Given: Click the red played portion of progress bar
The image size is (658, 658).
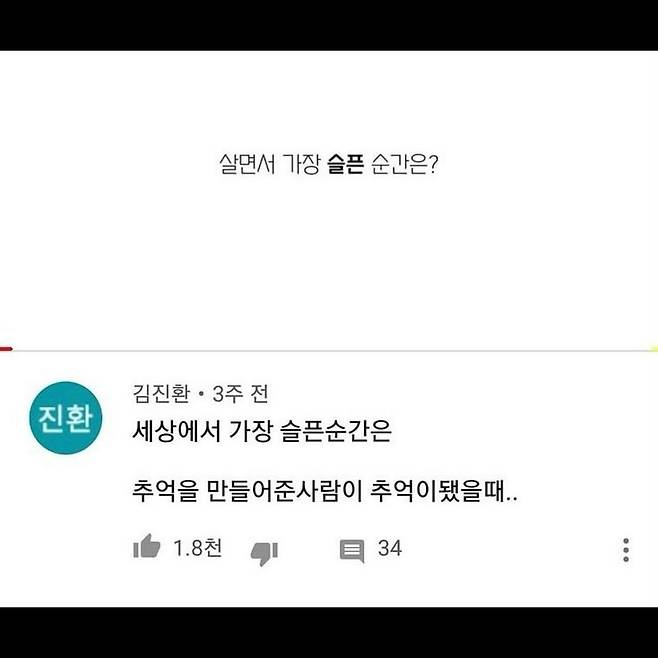Looking at the screenshot, I should [6, 349].
